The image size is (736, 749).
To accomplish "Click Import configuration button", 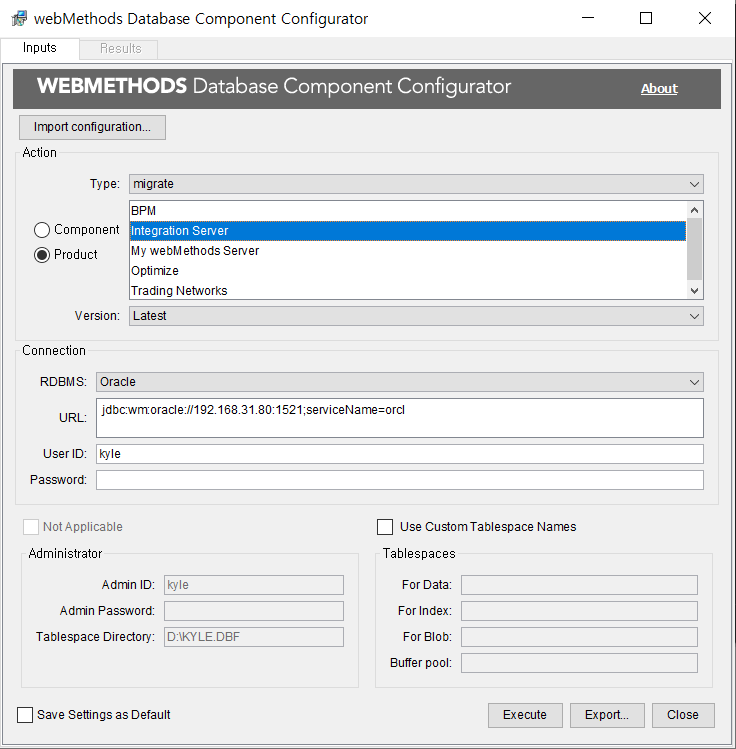I will pos(92,127).
